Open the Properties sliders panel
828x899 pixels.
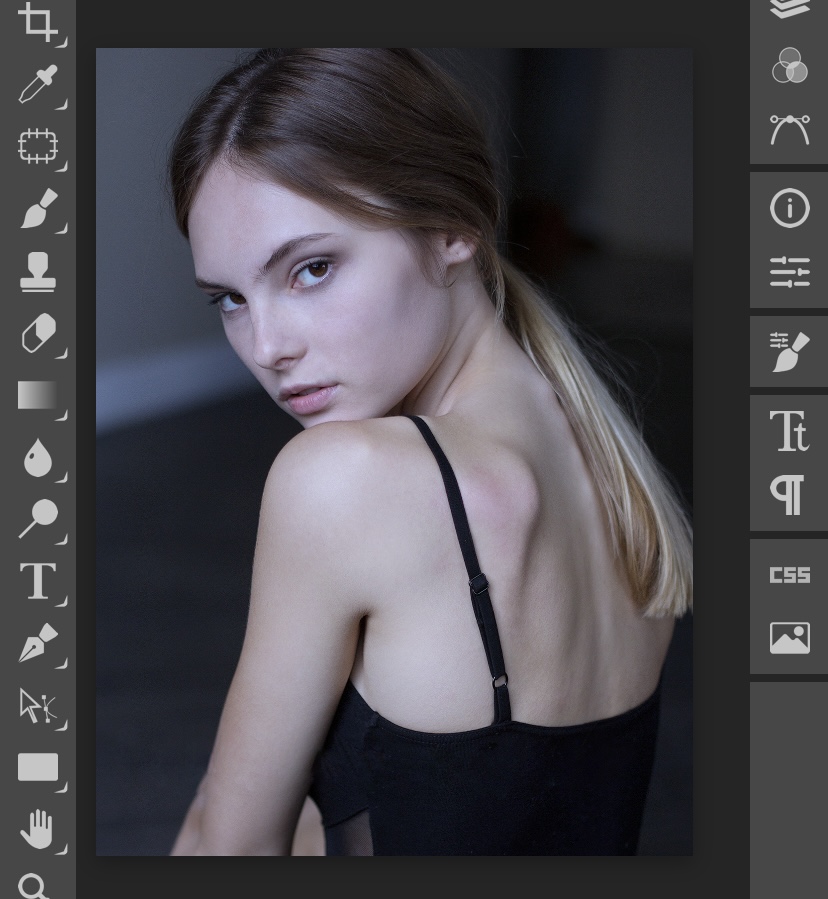[x=790, y=272]
